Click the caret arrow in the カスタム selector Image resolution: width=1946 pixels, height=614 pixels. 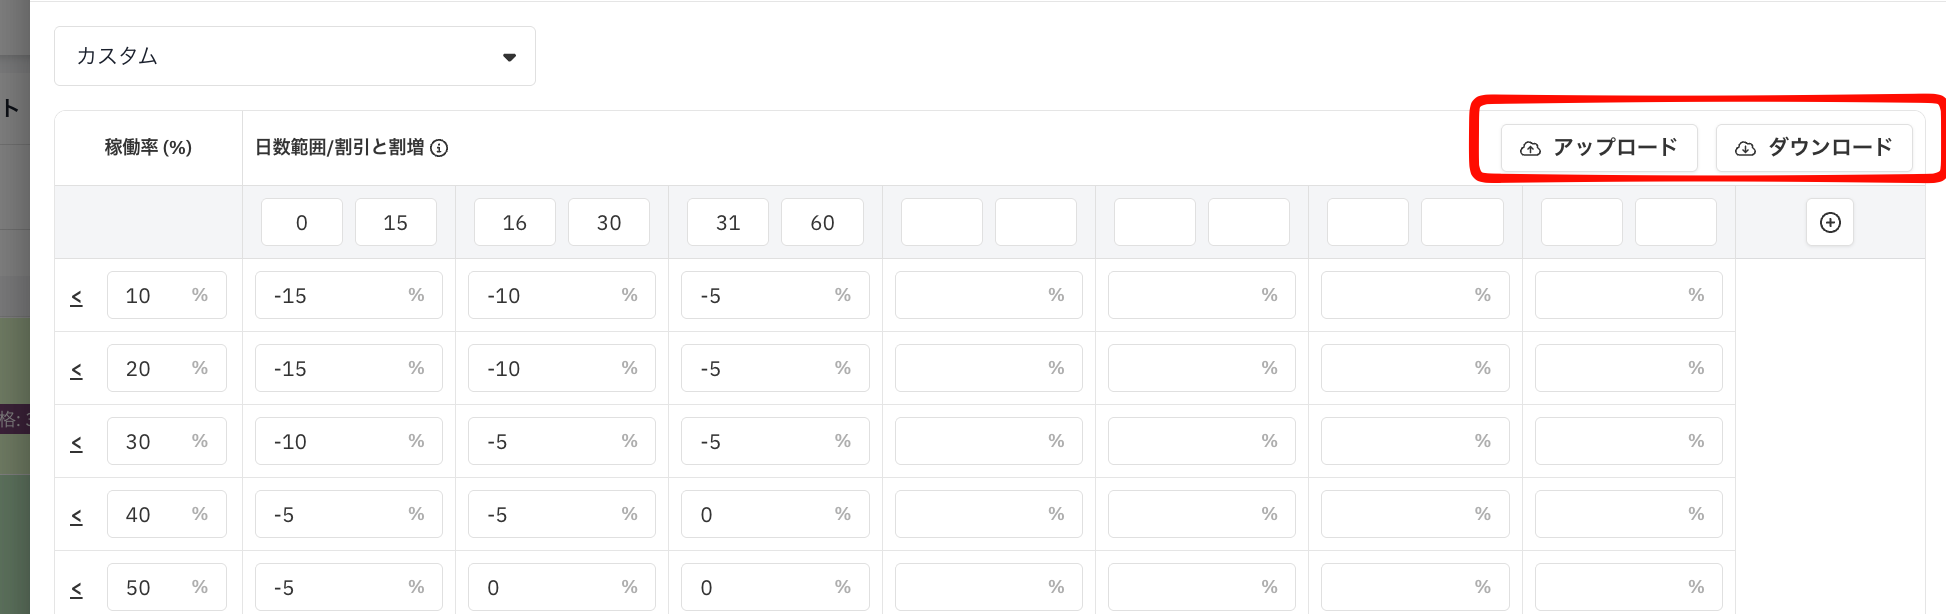click(x=509, y=57)
